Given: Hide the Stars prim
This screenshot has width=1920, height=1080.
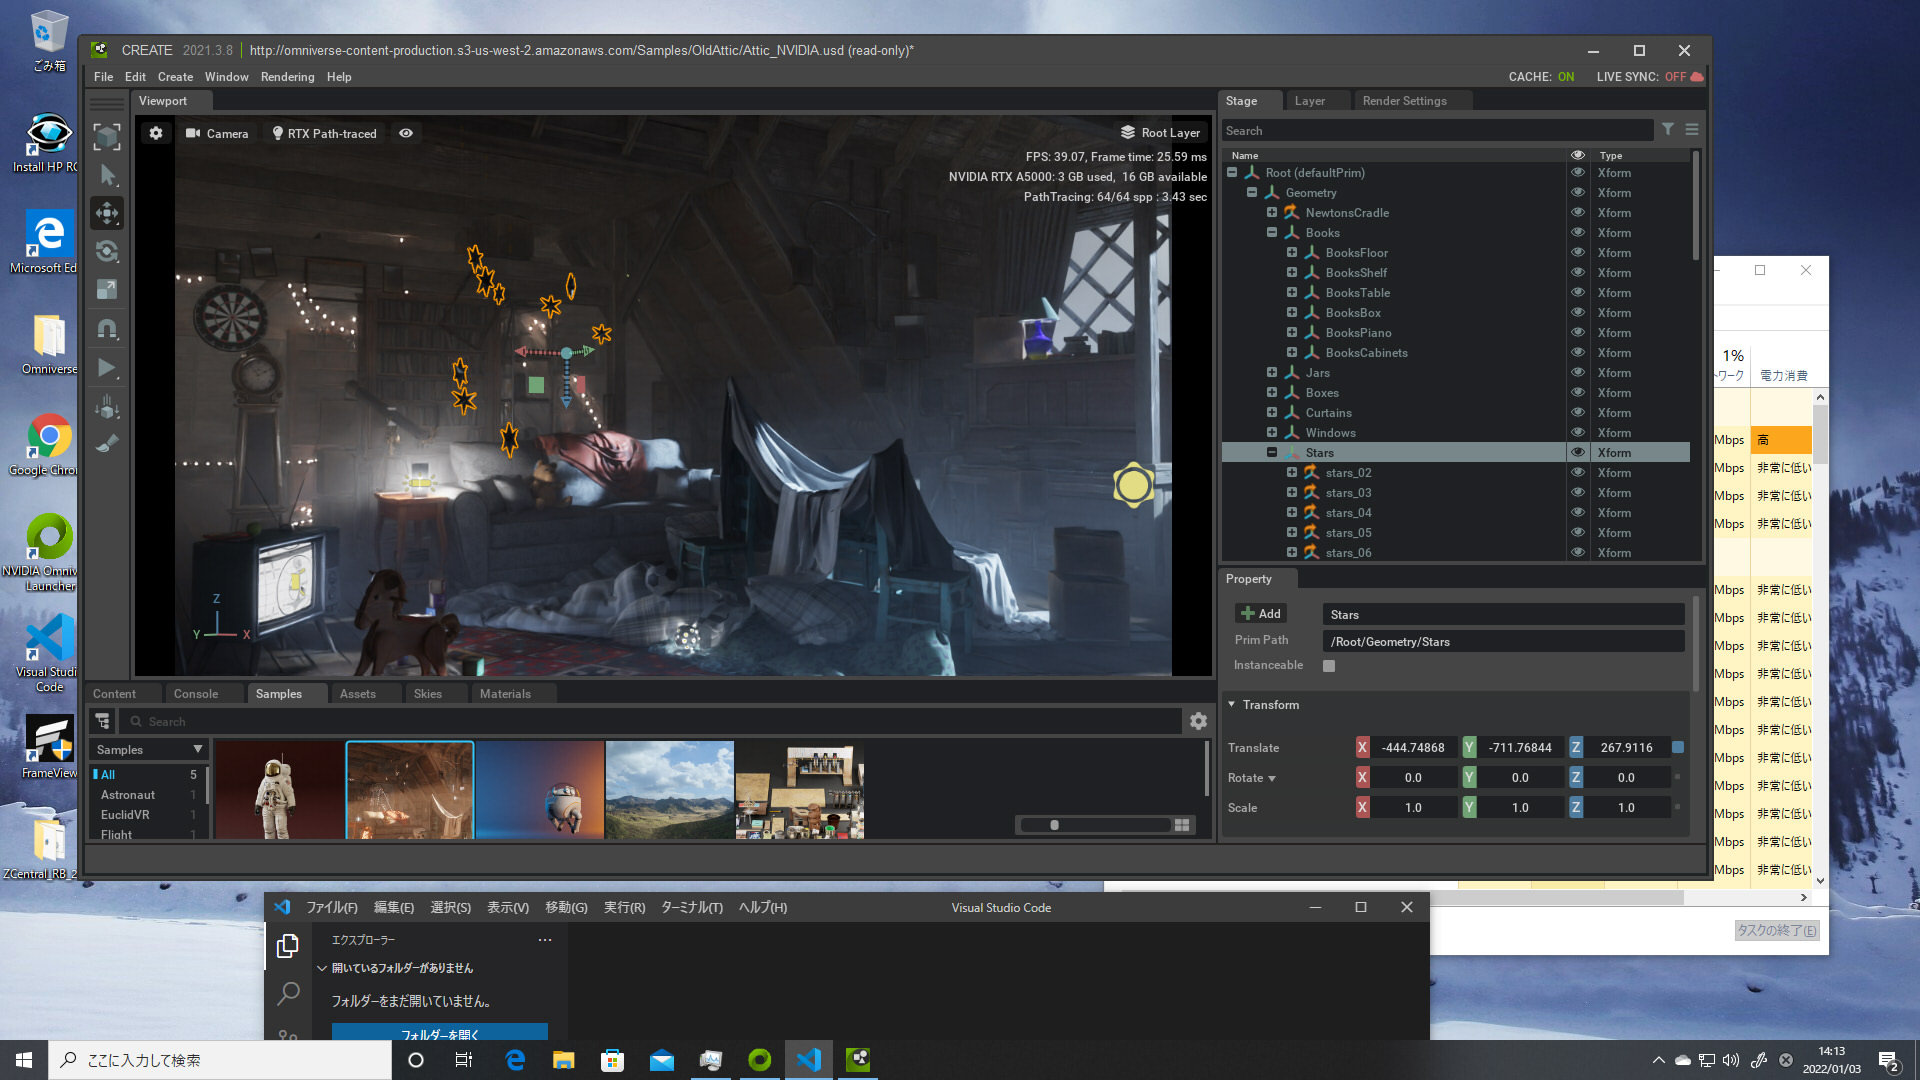Looking at the screenshot, I should click(1578, 452).
